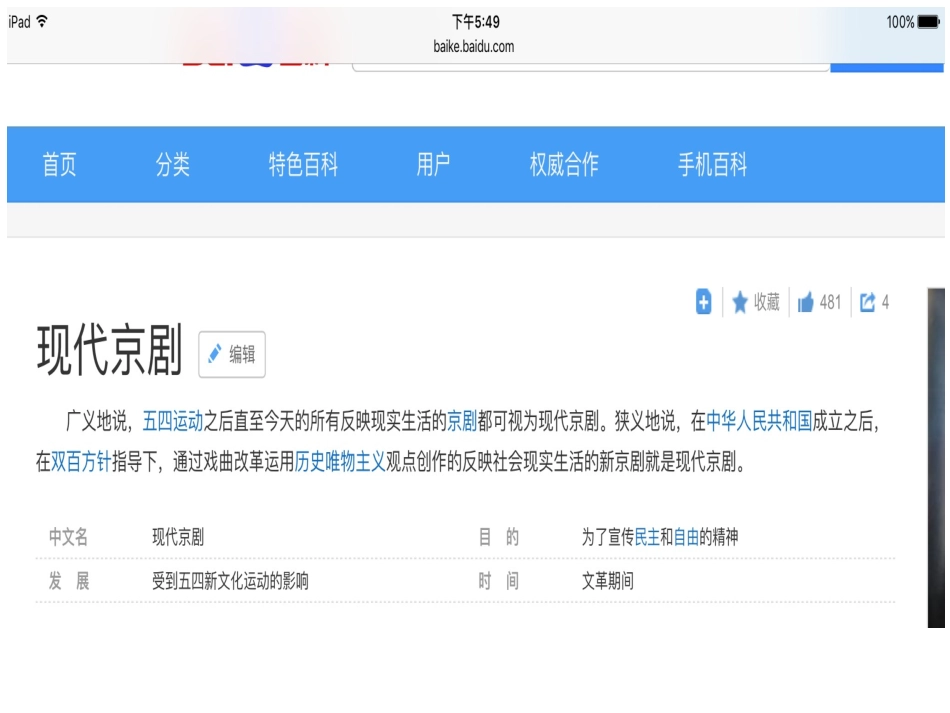Tap the 下午5:49 clock in status bar

[476, 22]
